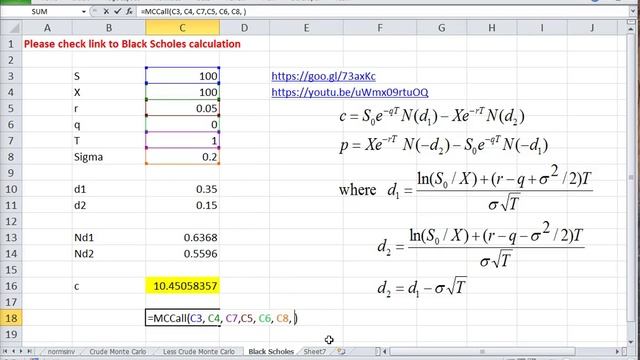Click the q value cell showing 0
640x360 pixels.
[x=182, y=124]
